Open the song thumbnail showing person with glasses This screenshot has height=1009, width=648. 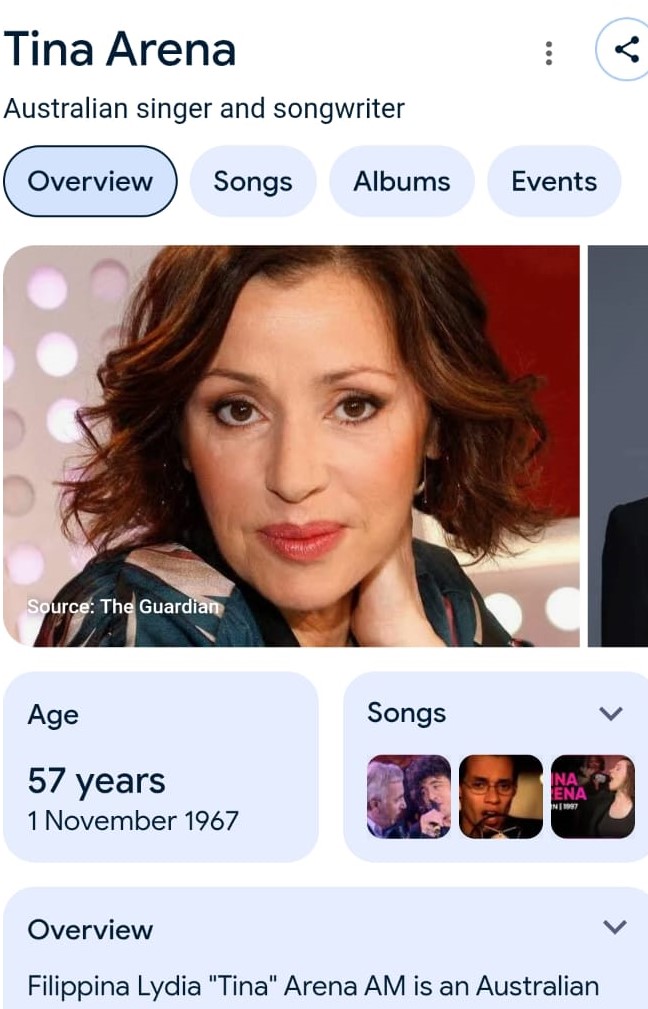(500, 796)
